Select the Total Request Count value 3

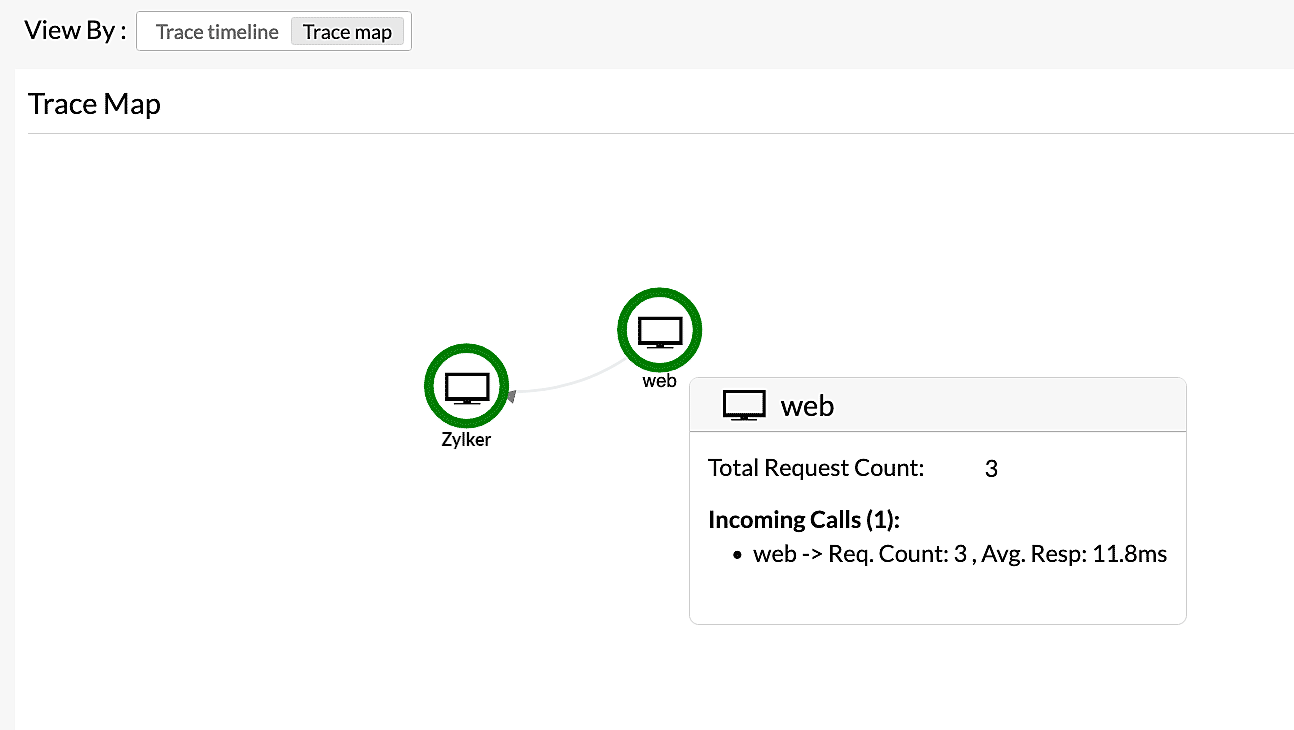[x=991, y=468]
